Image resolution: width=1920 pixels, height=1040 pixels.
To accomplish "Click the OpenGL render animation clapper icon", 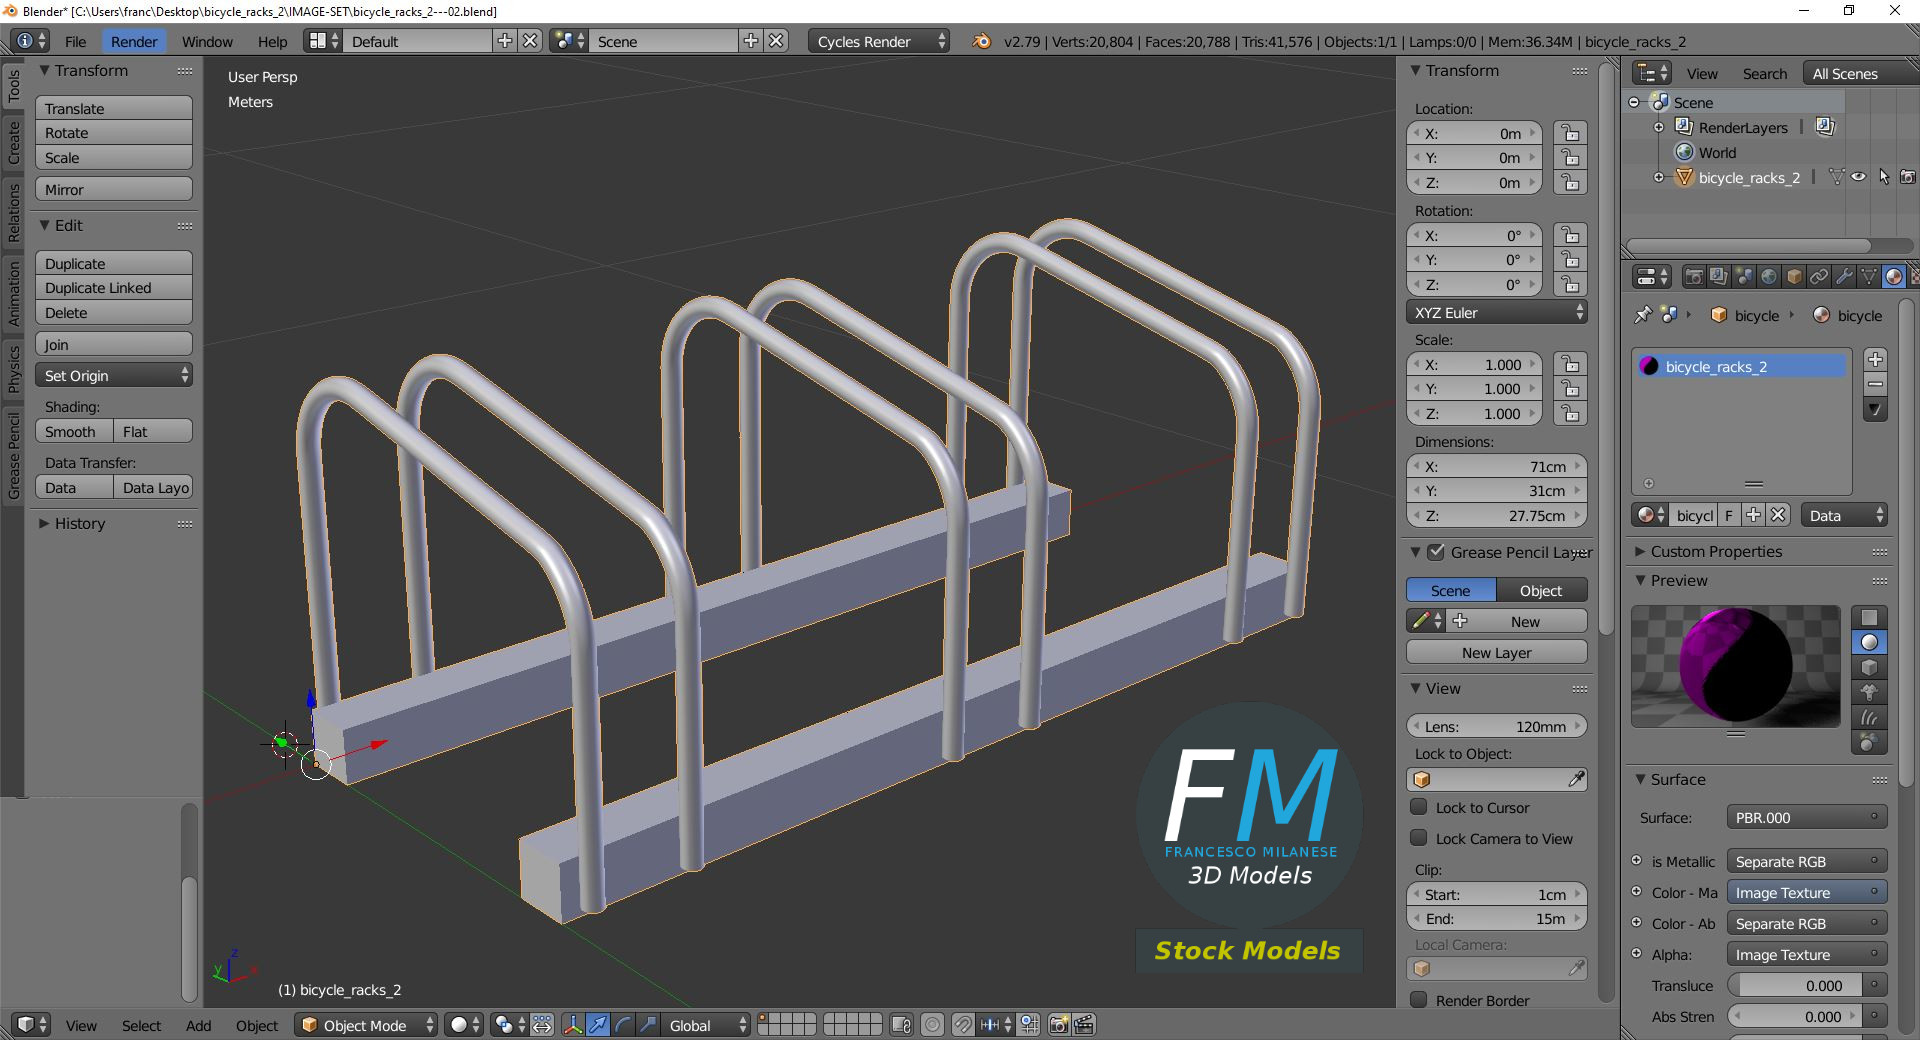I will [x=1084, y=1025].
